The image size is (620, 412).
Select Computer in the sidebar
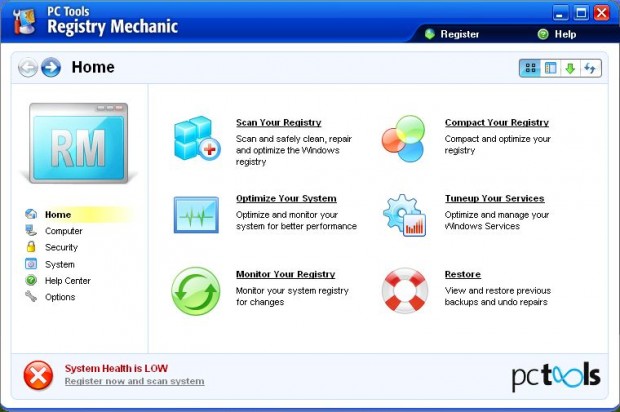tap(64, 231)
